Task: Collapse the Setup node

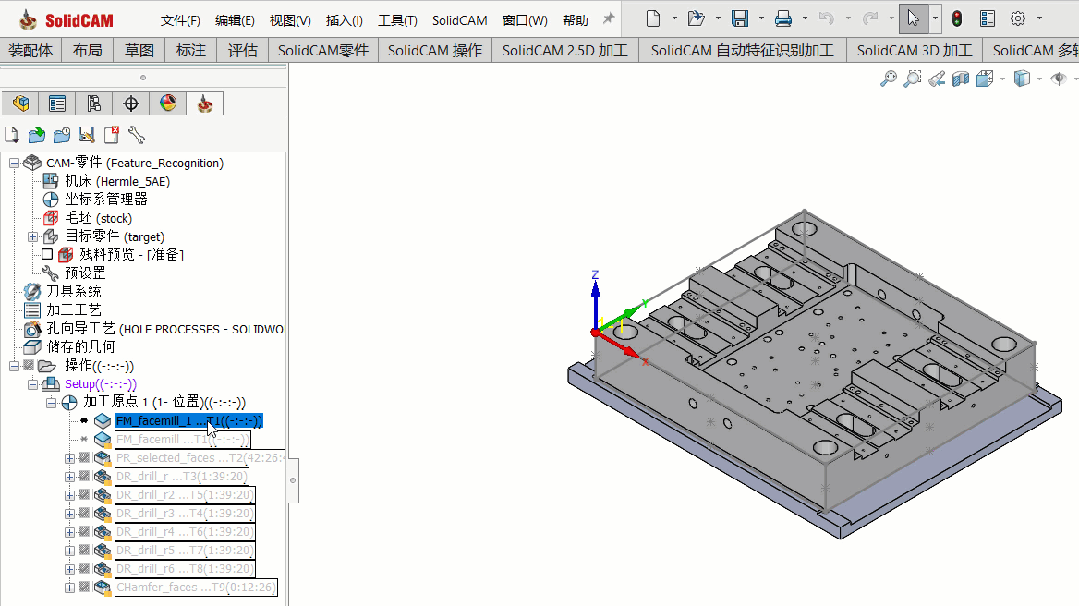Action: click(x=32, y=385)
